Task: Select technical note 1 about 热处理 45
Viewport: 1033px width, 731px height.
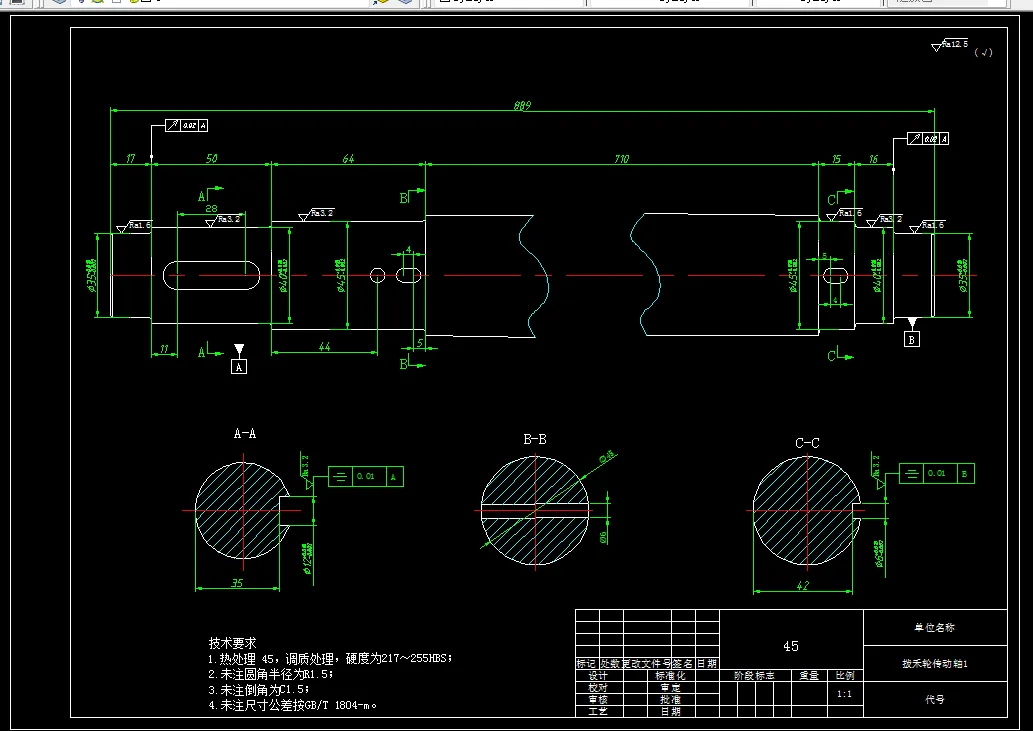Action: coord(330,659)
